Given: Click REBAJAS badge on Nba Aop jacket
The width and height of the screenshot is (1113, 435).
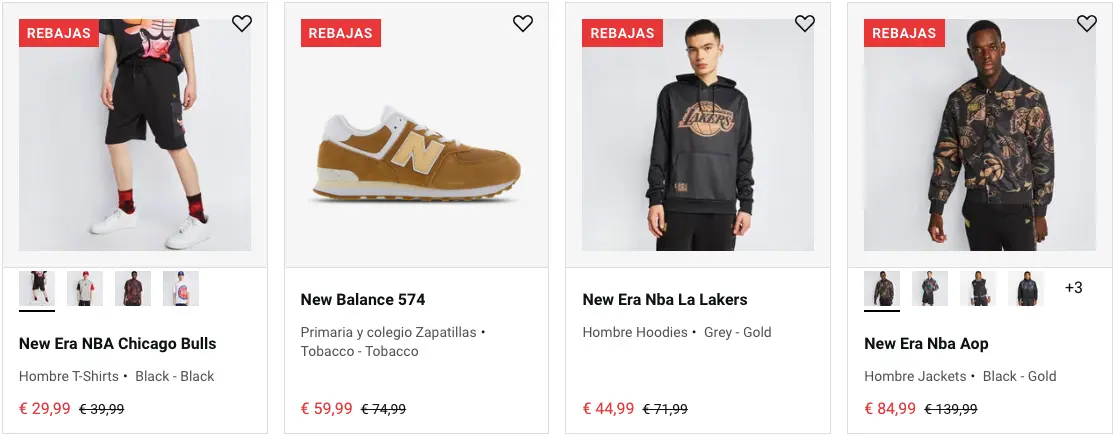Looking at the screenshot, I should coord(904,33).
